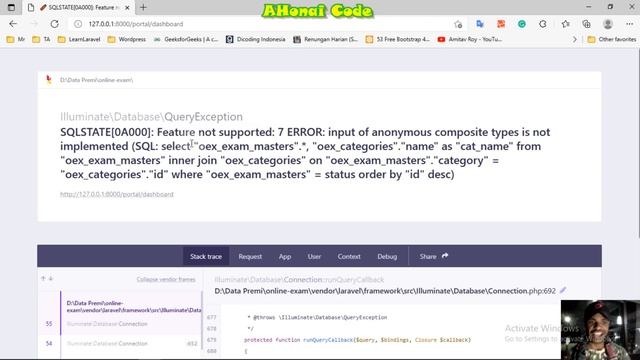Add this page to favorites via the star-plus icon
The width and height of the screenshot is (640, 360).
[458, 24]
